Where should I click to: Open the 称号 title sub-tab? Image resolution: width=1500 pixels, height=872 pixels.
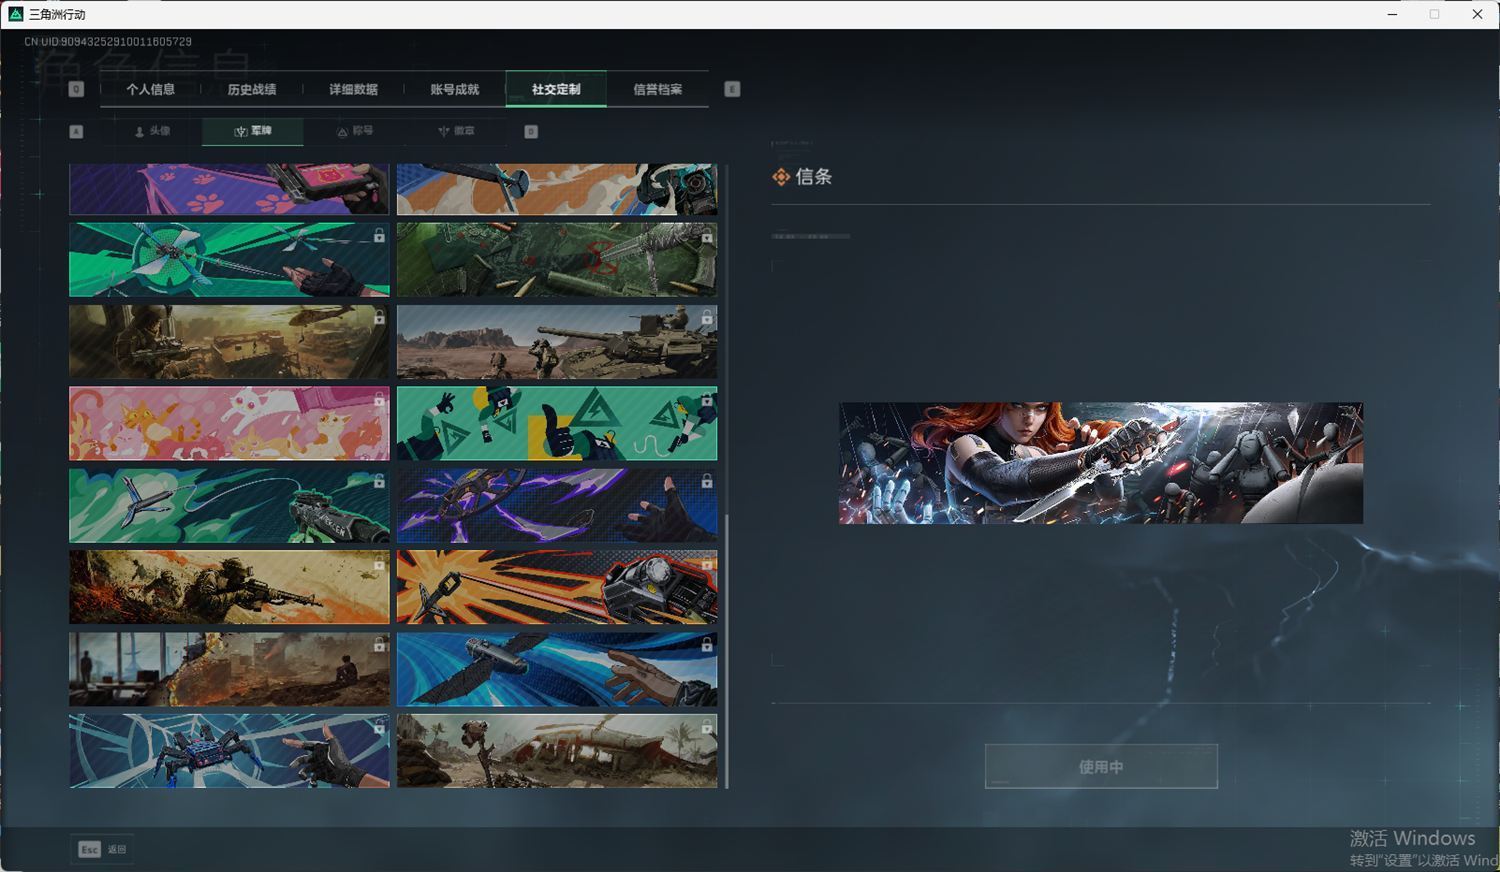(x=355, y=131)
